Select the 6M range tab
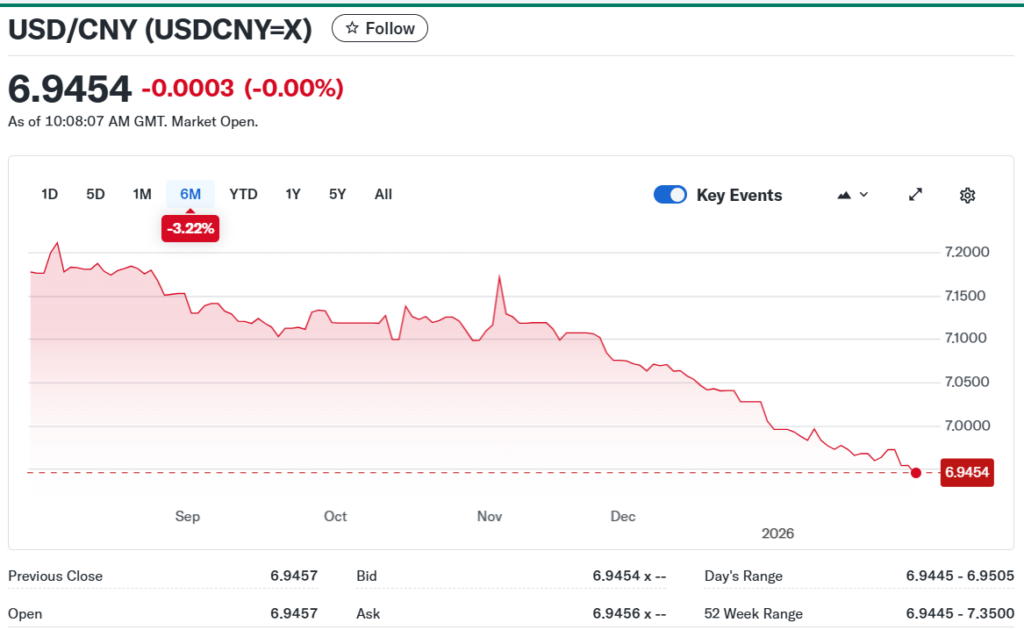The width and height of the screenshot is (1024, 630). (190, 194)
